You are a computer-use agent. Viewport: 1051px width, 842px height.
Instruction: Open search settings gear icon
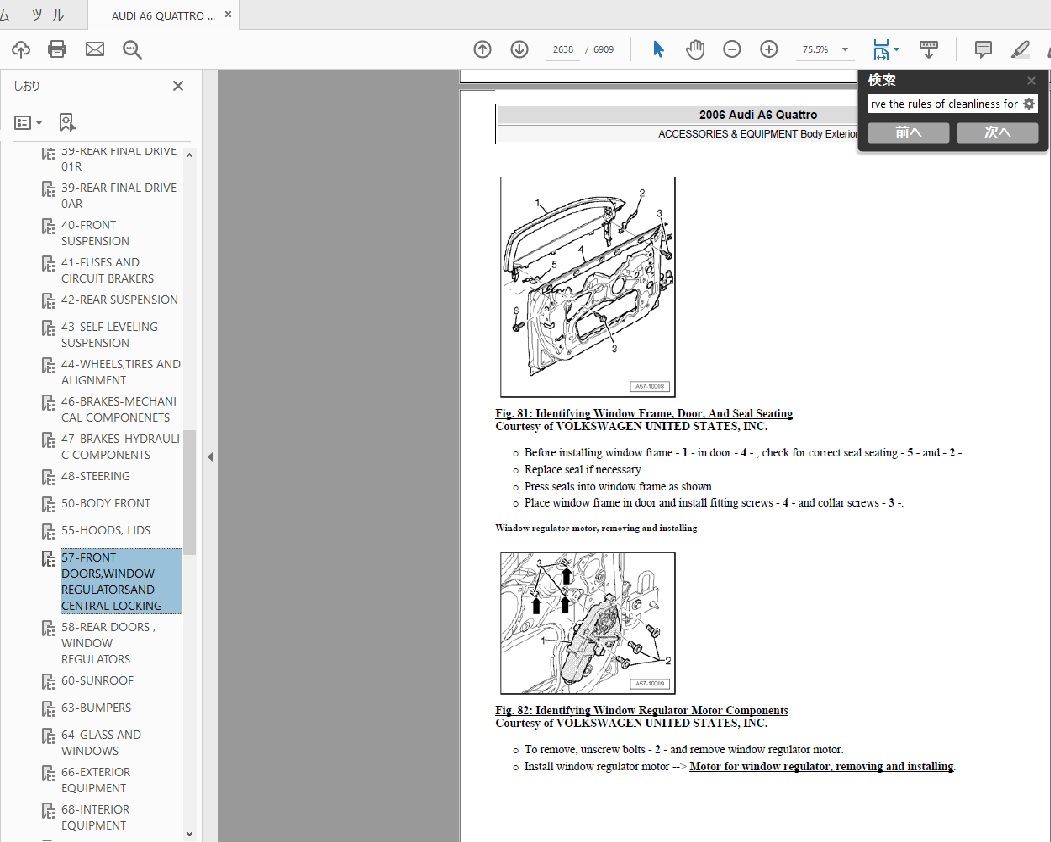(x=1029, y=104)
